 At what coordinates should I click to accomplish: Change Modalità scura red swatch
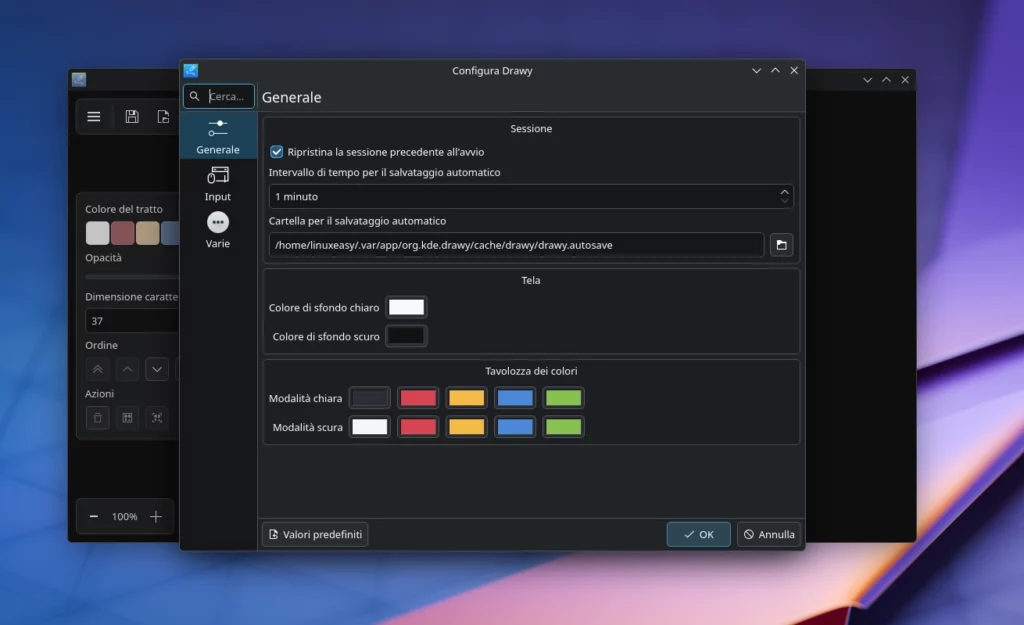(x=418, y=426)
